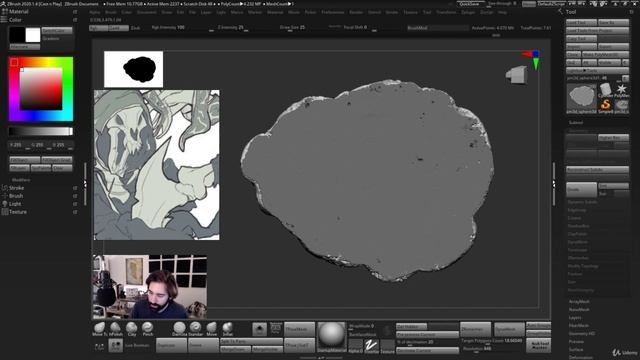Open the Alpha Off selector
The image size is (640, 360).
(356, 345)
